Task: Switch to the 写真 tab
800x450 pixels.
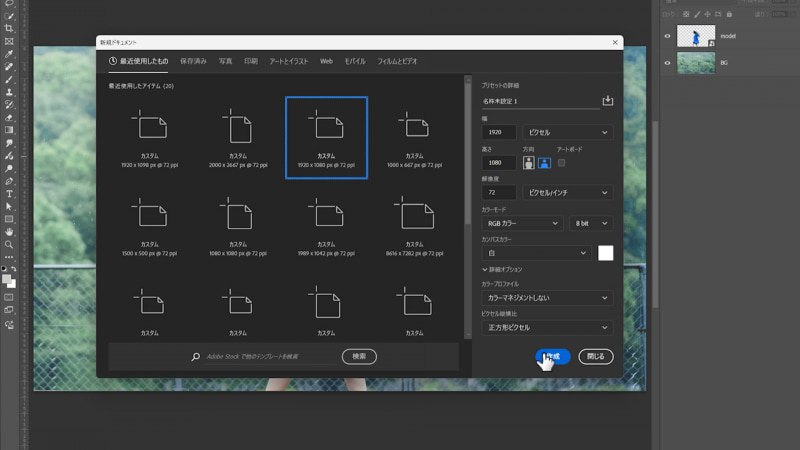Action: tap(225, 61)
